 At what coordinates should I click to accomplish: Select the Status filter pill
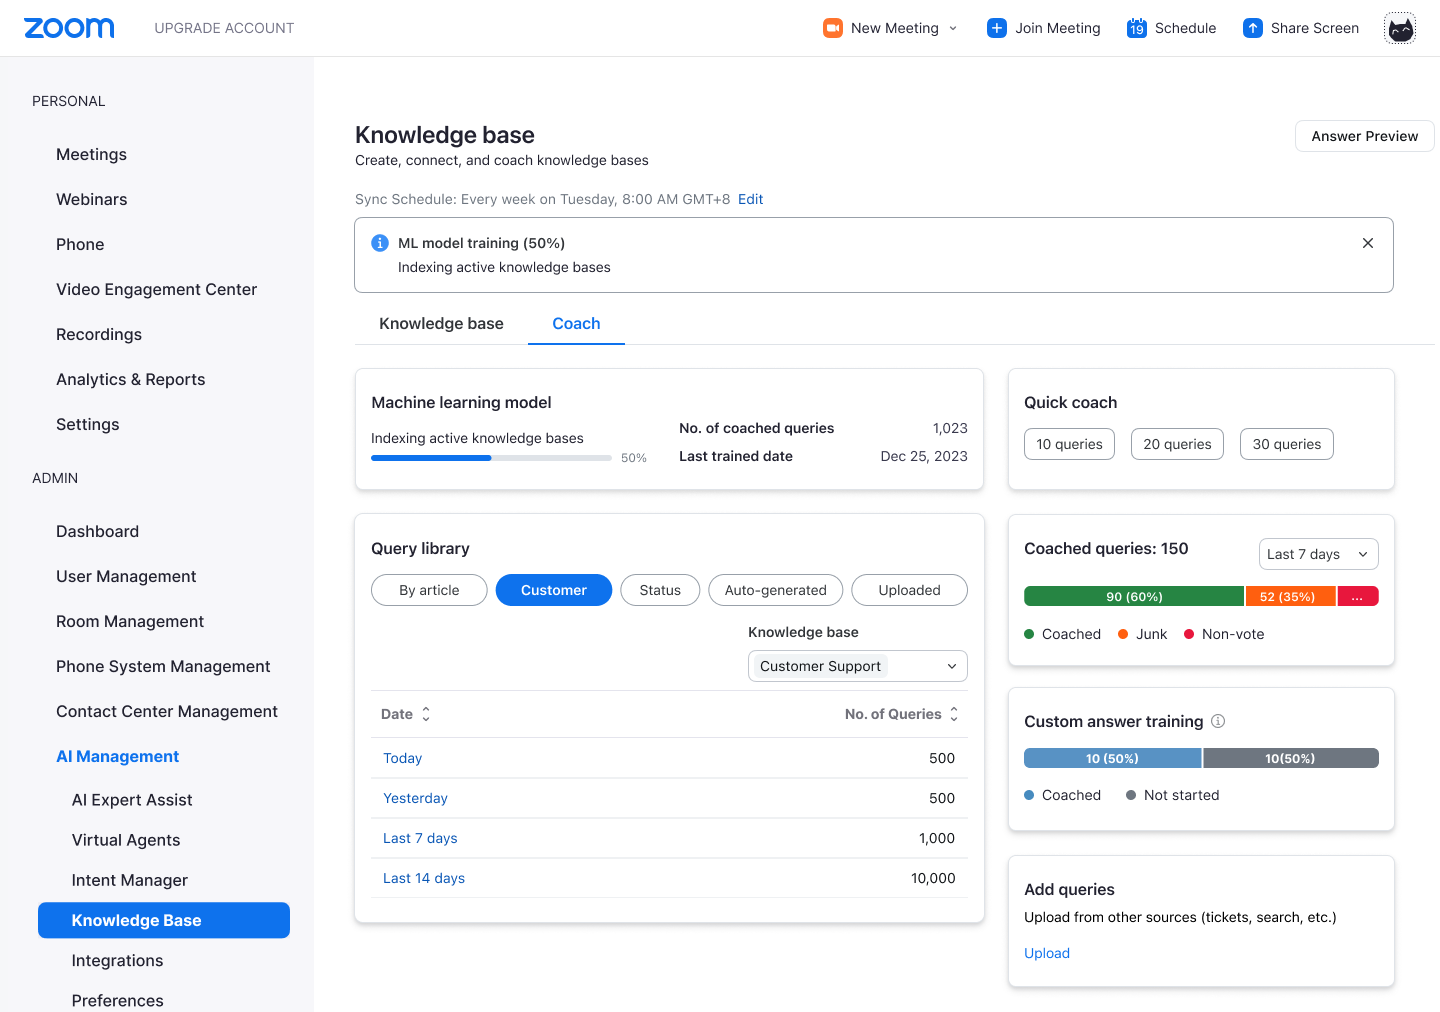click(x=660, y=590)
